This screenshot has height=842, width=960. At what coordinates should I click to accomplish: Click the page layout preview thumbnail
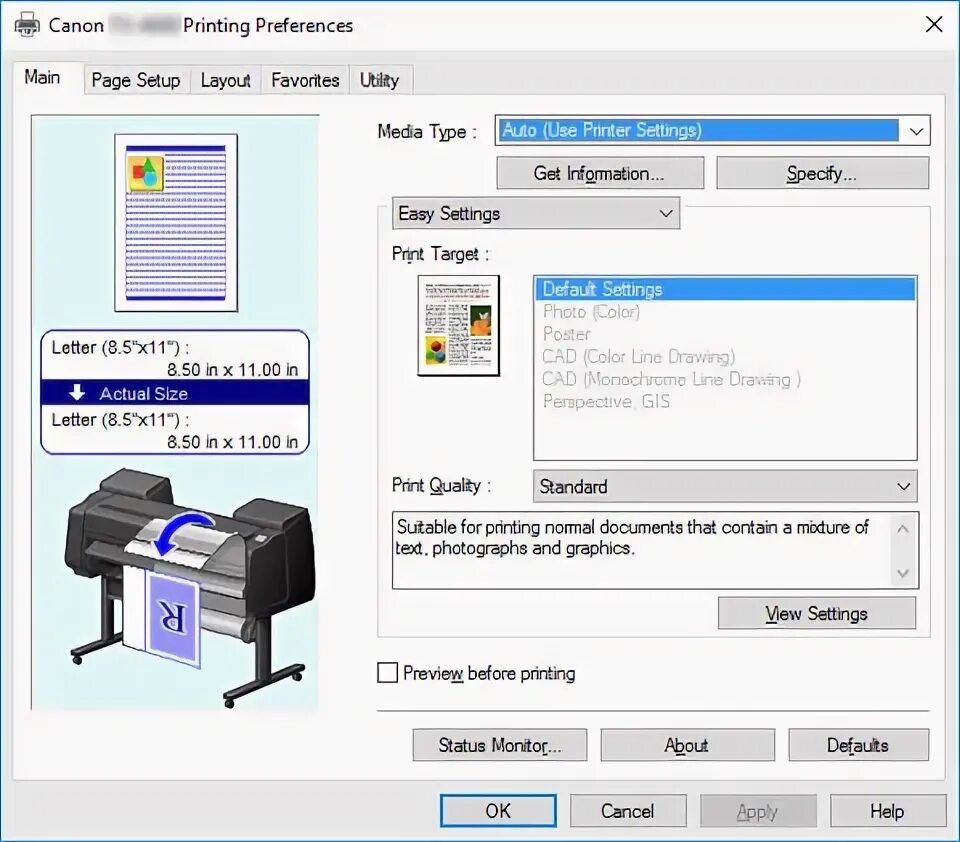(x=176, y=223)
